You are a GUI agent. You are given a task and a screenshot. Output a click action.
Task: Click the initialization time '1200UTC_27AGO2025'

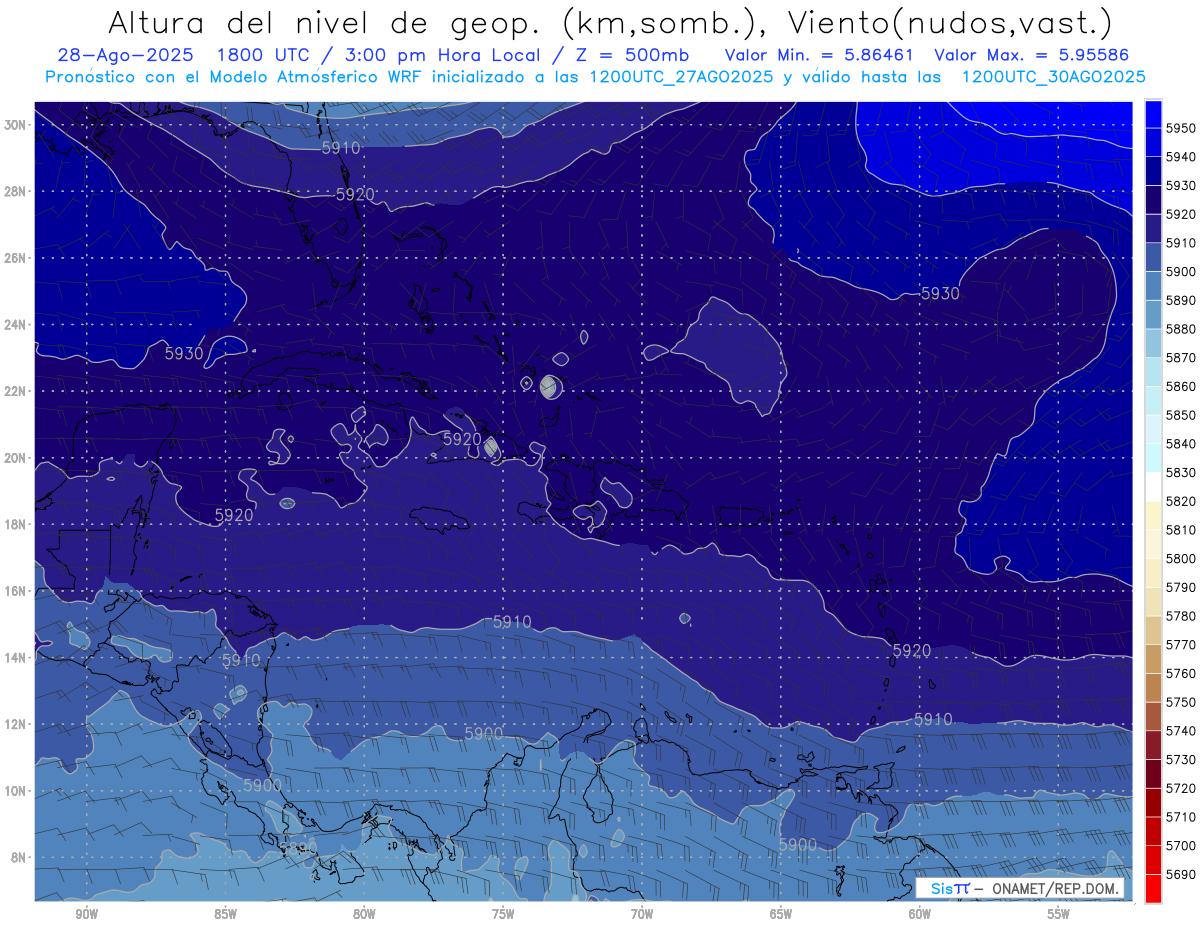[x=681, y=77]
